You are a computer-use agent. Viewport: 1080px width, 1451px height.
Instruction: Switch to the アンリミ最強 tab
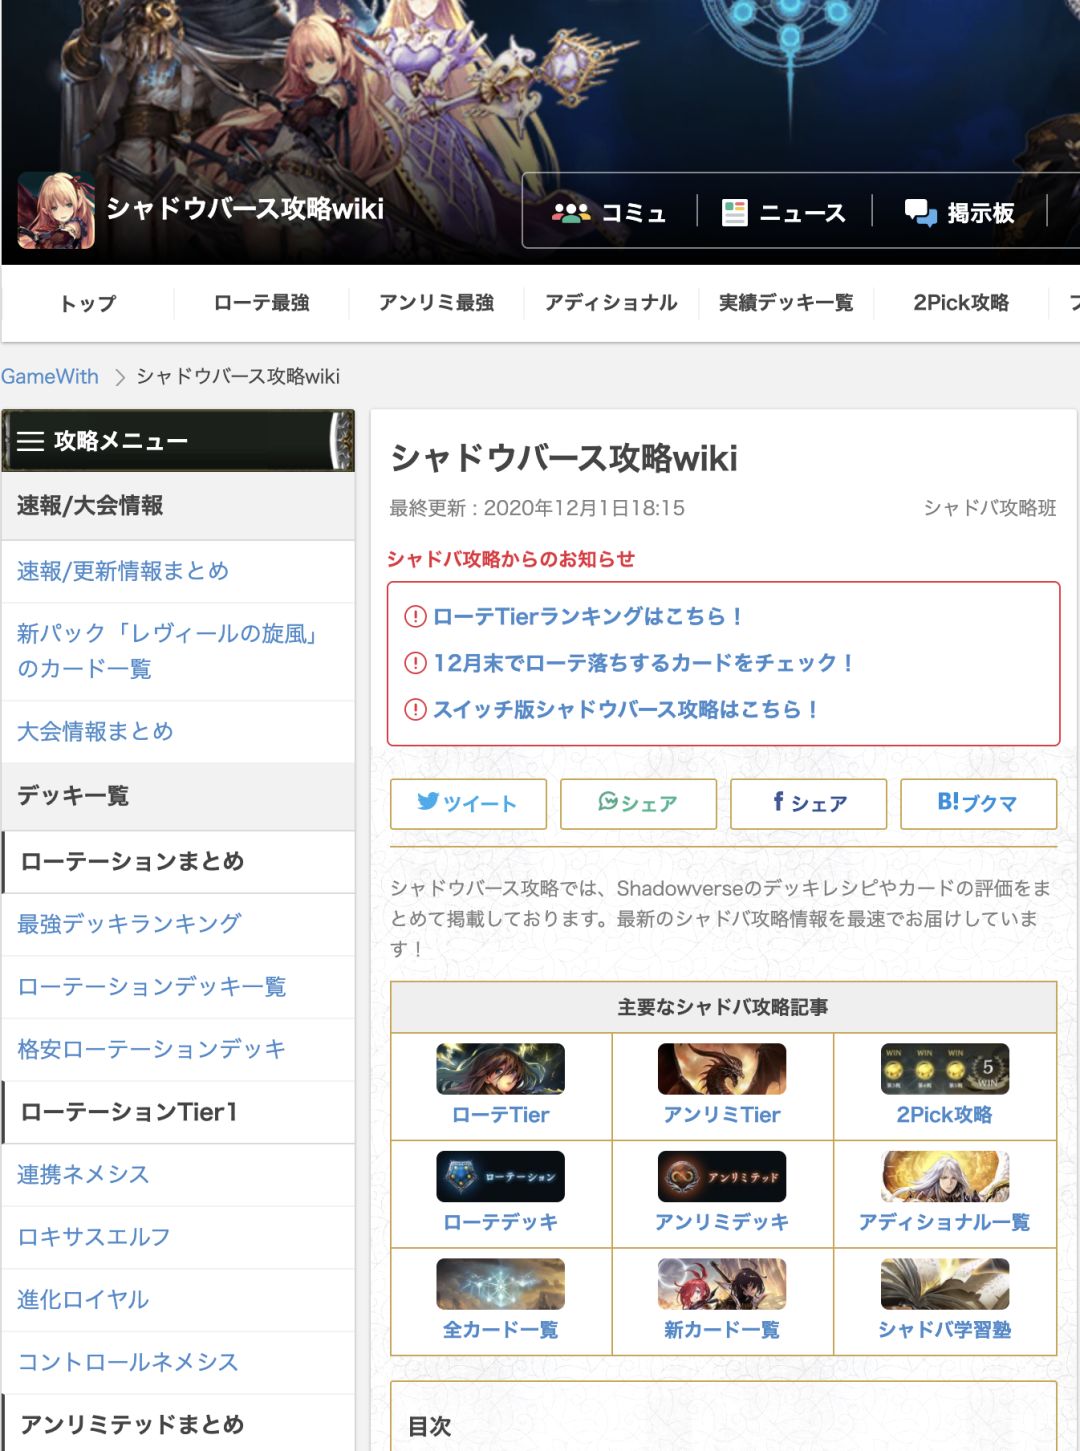pyautogui.click(x=437, y=303)
